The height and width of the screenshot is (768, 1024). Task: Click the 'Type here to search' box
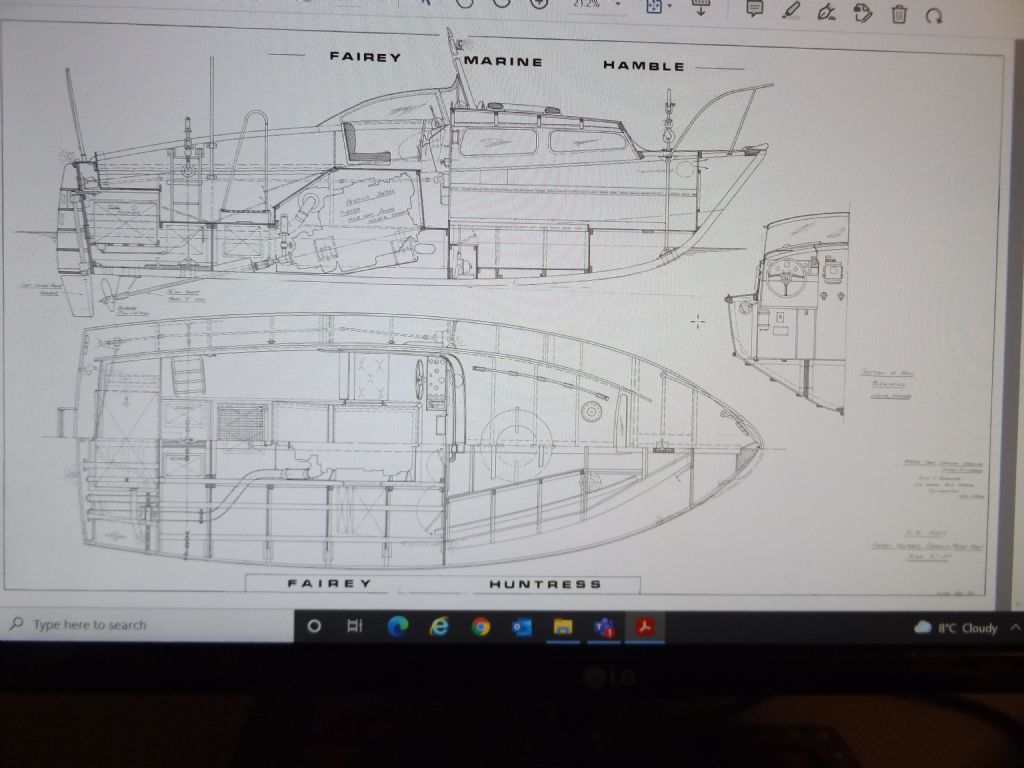point(147,625)
